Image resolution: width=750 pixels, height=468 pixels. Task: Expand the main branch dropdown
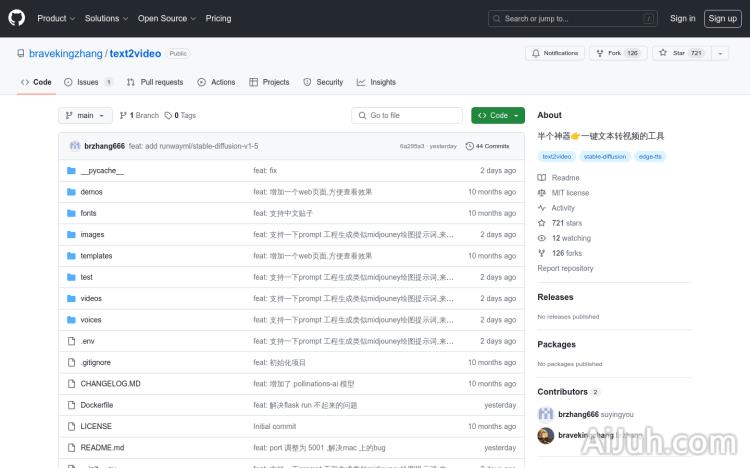[x=84, y=116]
